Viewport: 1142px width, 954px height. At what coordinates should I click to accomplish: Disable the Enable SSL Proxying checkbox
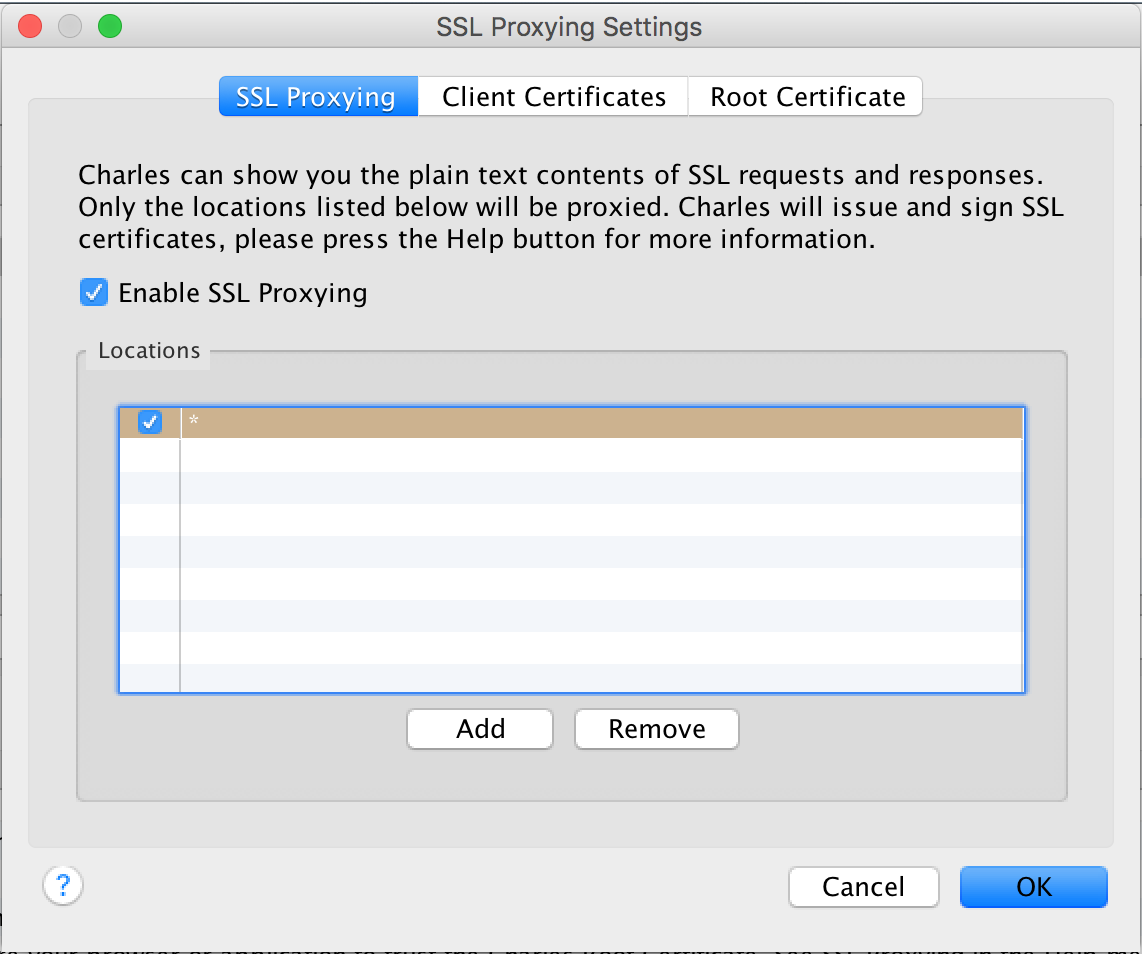pyautogui.click(x=95, y=292)
